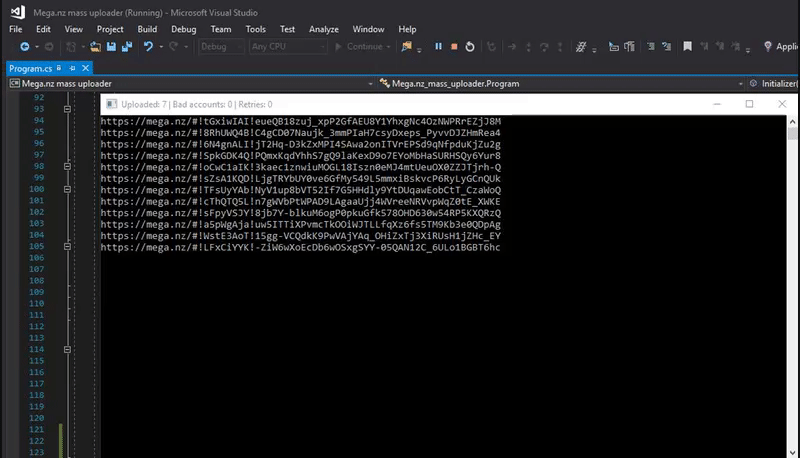
Task: Open the Analyze menu
Action: 324,29
